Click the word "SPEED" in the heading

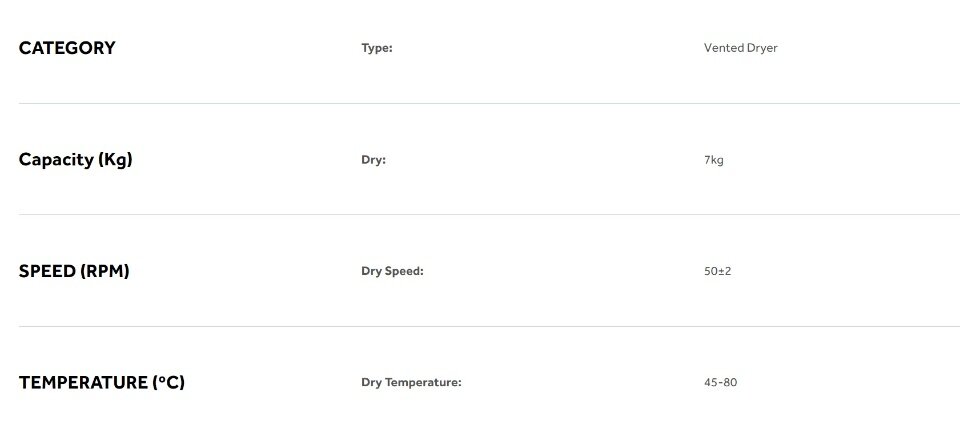click(48, 271)
